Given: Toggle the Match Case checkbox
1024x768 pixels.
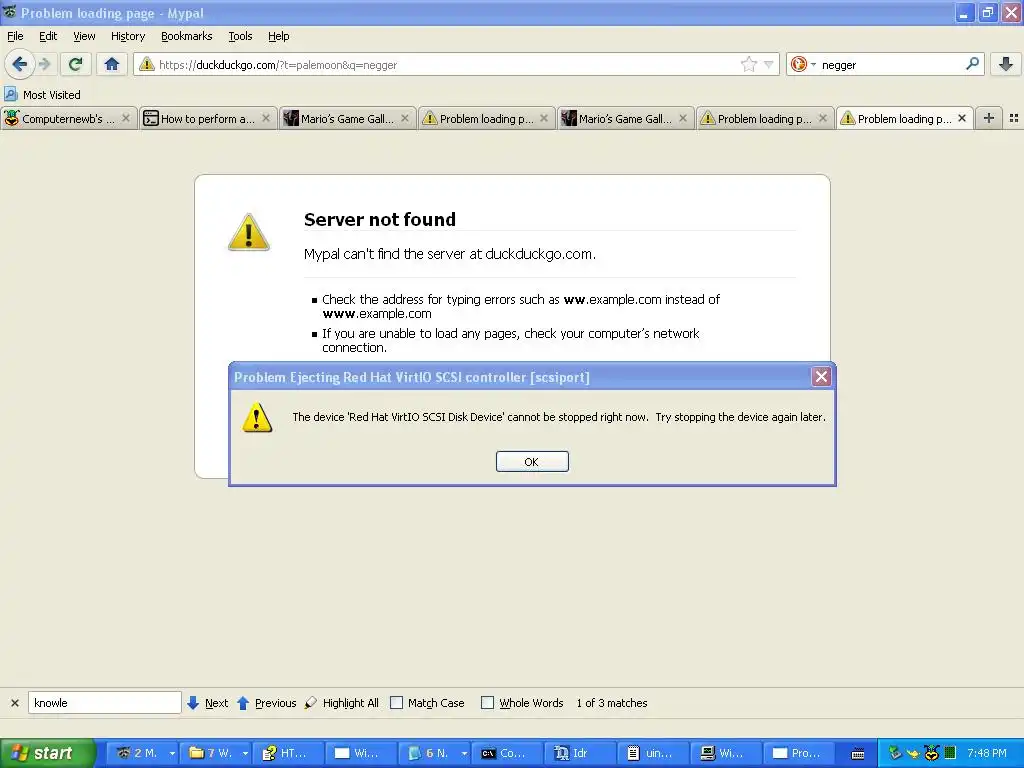Looking at the screenshot, I should (396, 703).
